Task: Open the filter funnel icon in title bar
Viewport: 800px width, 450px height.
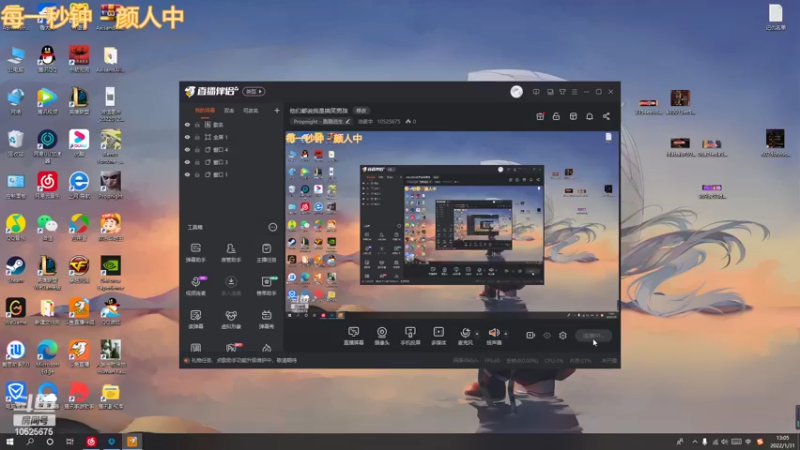Action: [562, 92]
